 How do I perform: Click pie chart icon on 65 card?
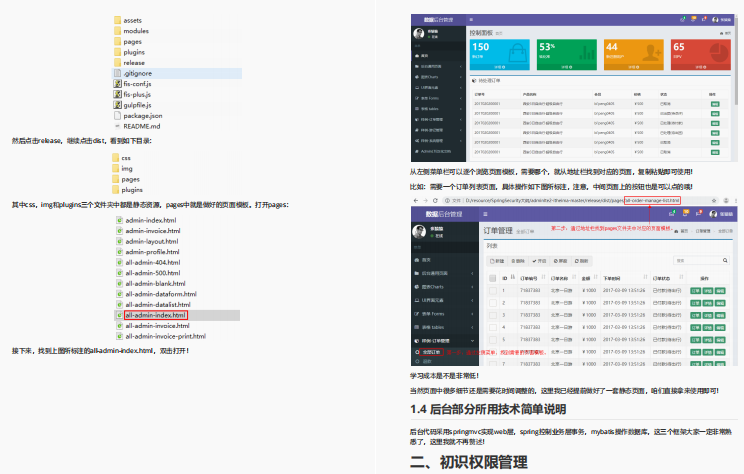pos(720,52)
